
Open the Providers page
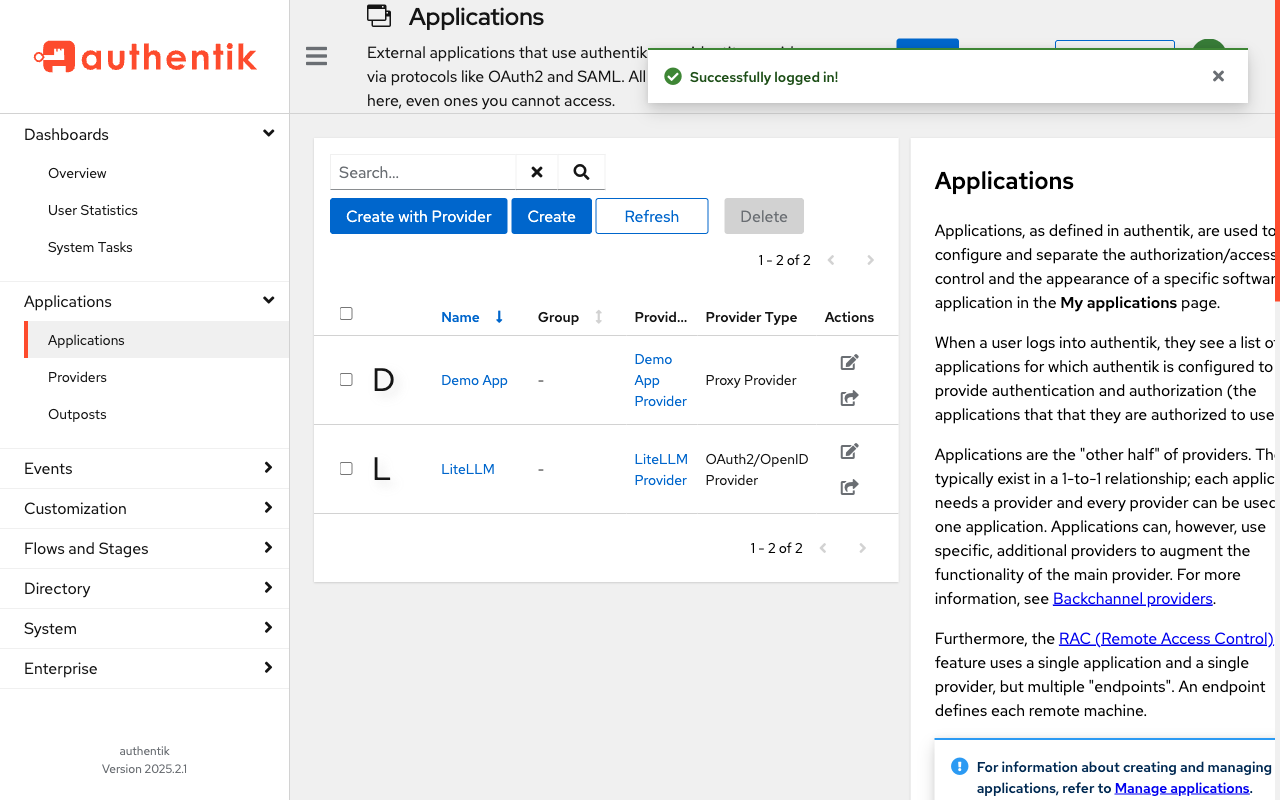[x=77, y=377]
